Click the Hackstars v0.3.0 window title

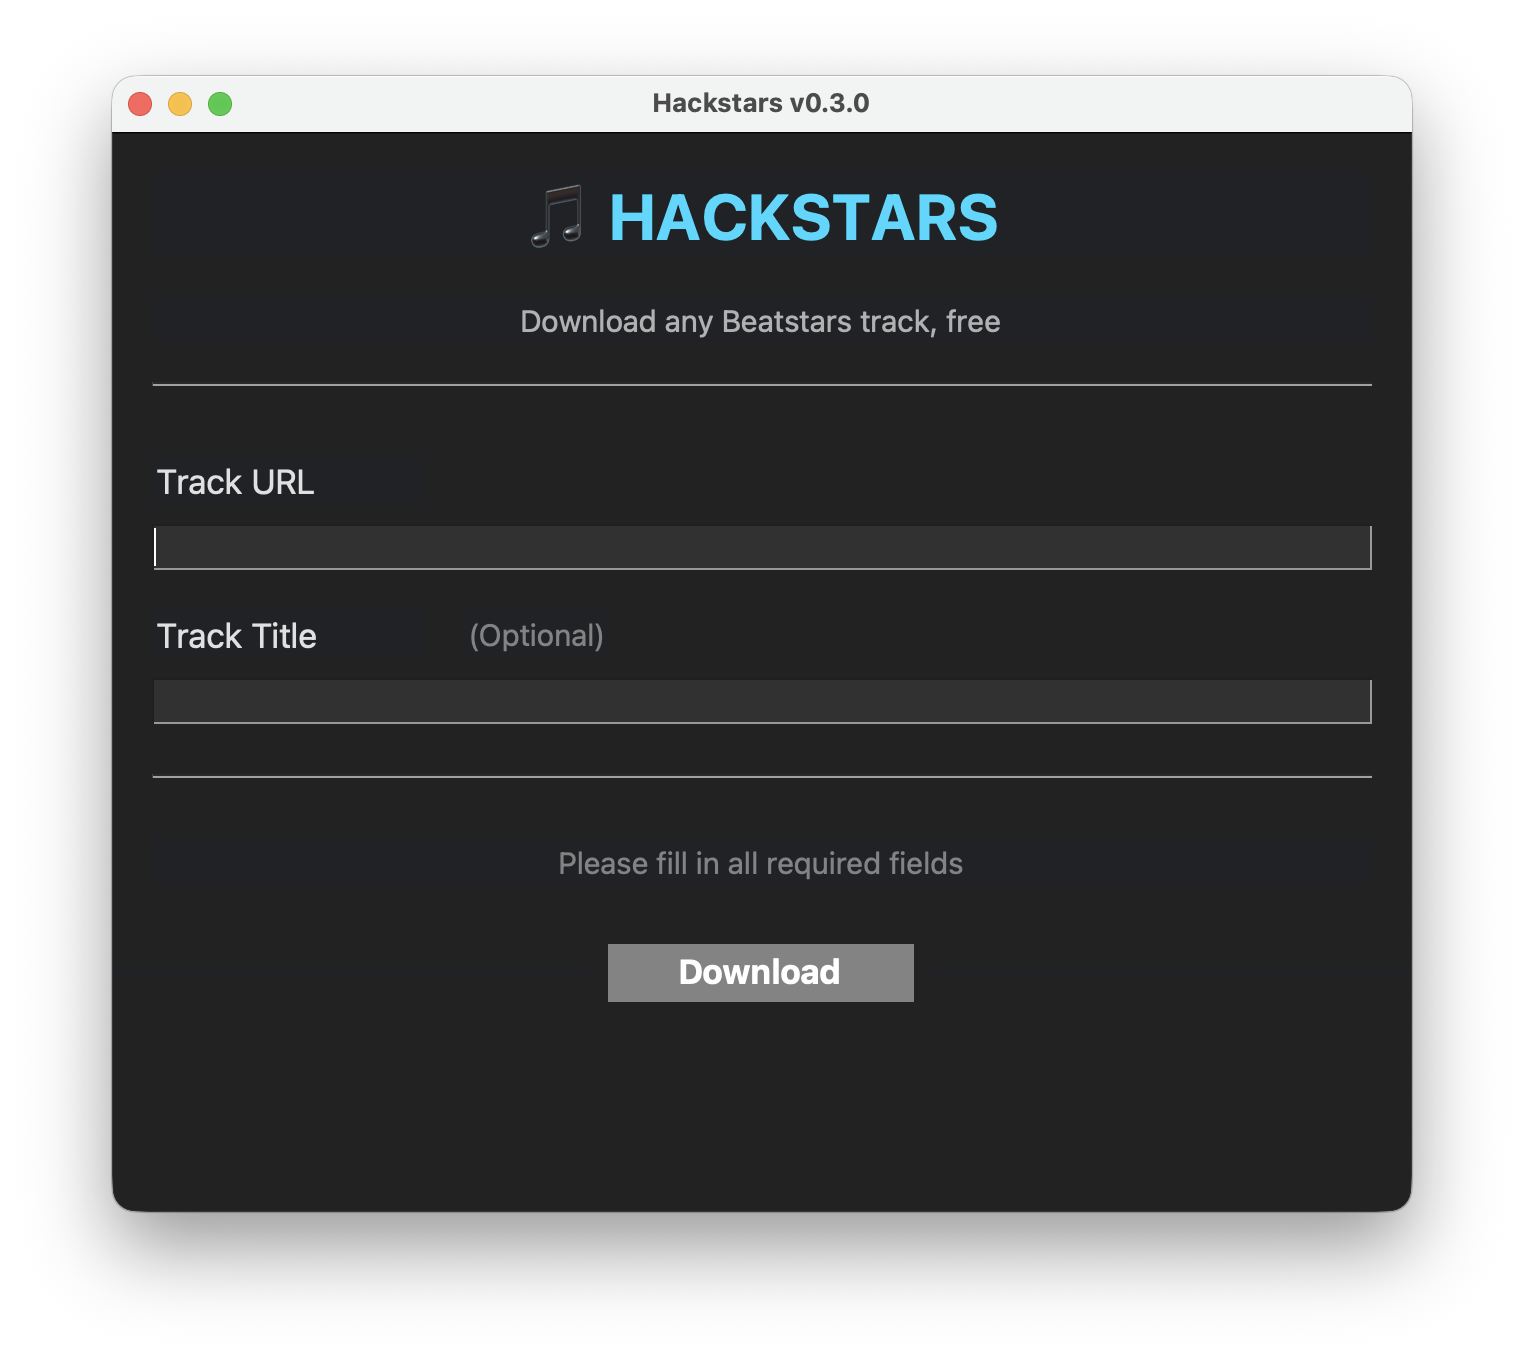click(761, 103)
